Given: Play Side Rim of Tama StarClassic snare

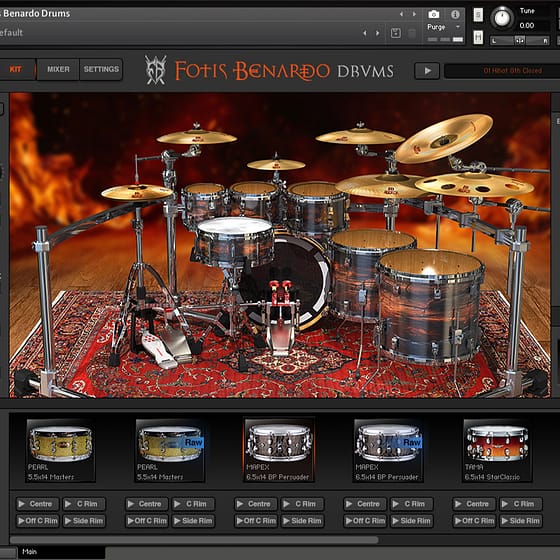Looking at the screenshot, I should point(521,521).
